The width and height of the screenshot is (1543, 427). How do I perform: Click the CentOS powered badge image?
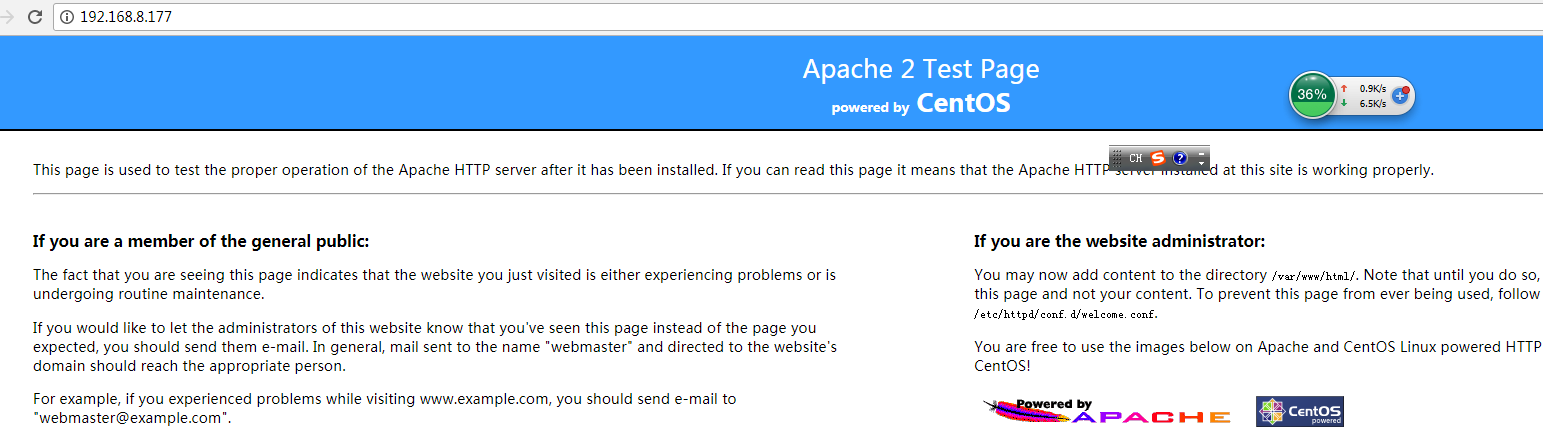1300,411
